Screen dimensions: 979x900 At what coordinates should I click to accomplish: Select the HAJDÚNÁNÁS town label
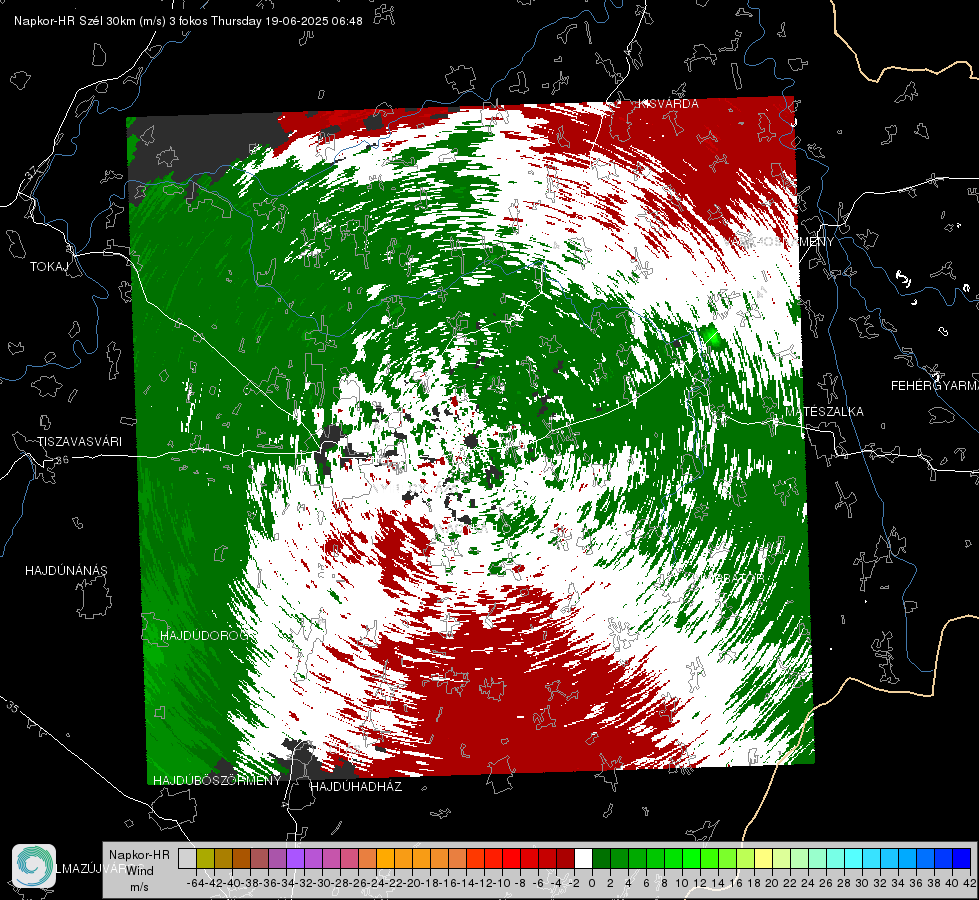tap(66, 571)
